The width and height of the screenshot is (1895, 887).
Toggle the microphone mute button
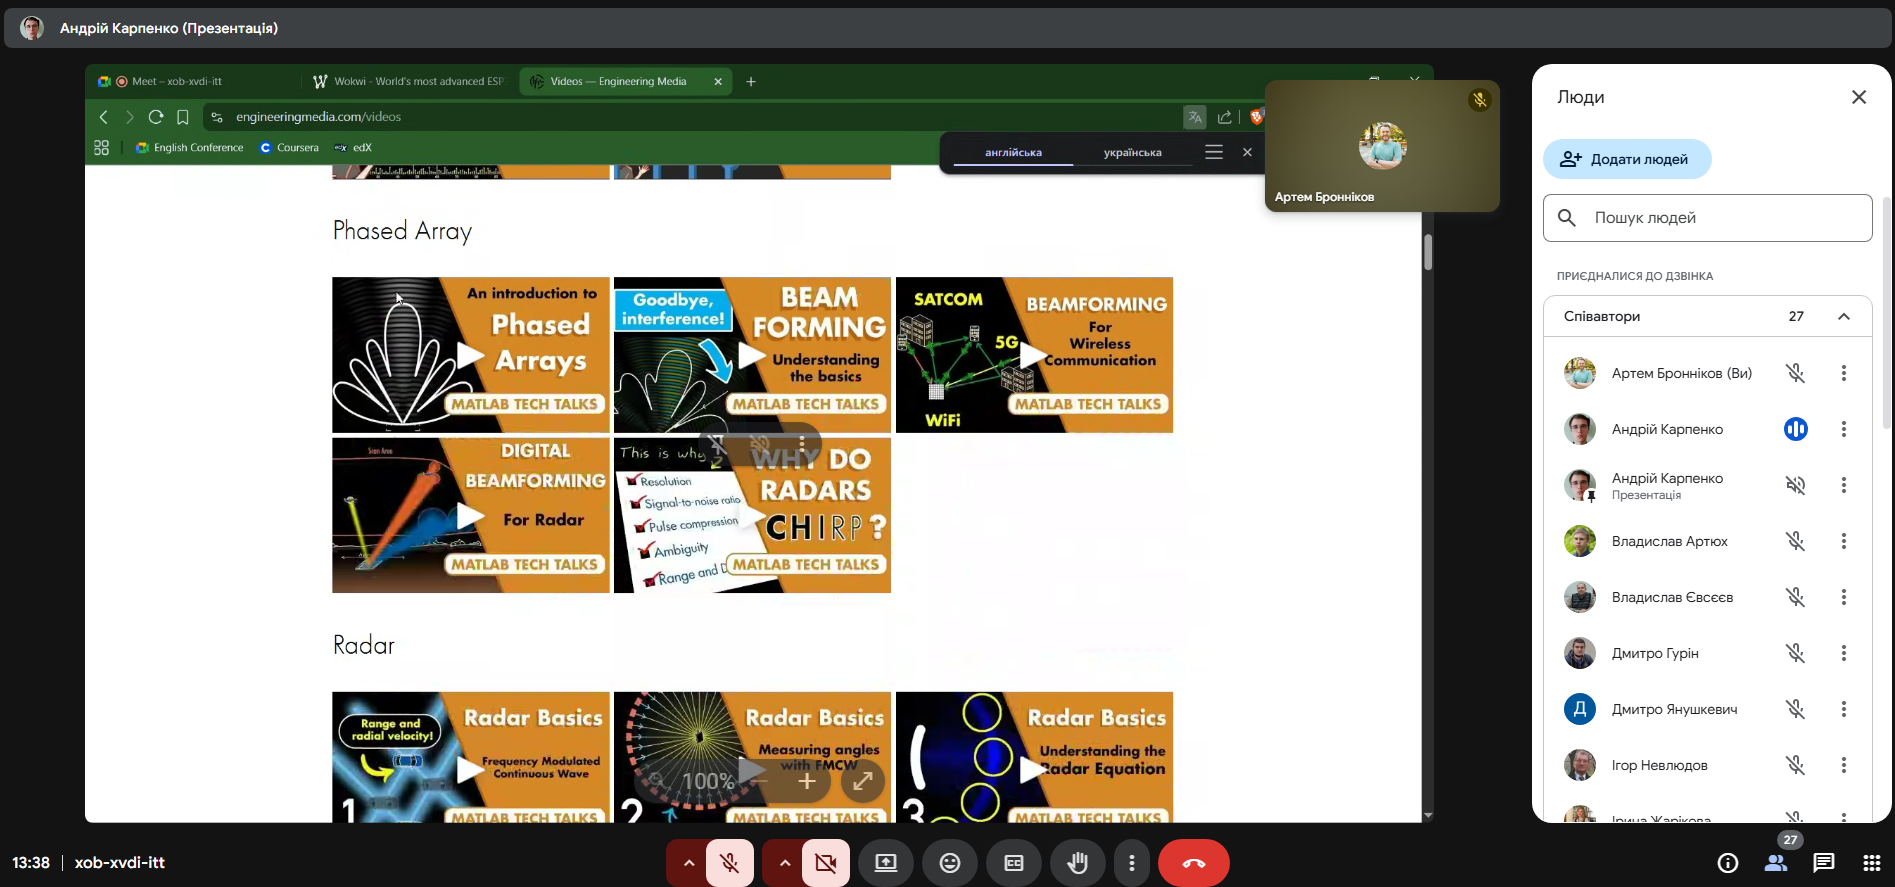730,863
